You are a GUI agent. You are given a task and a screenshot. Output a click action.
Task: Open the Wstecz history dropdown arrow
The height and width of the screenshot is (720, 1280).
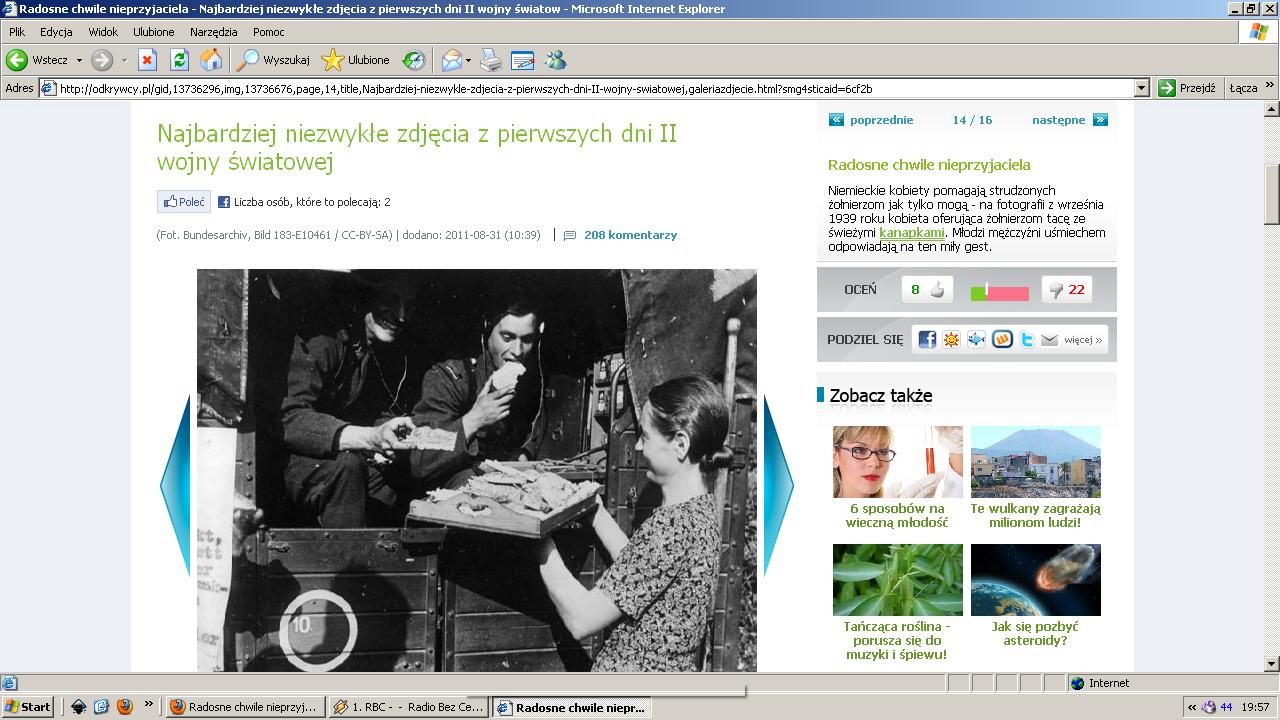click(x=79, y=60)
